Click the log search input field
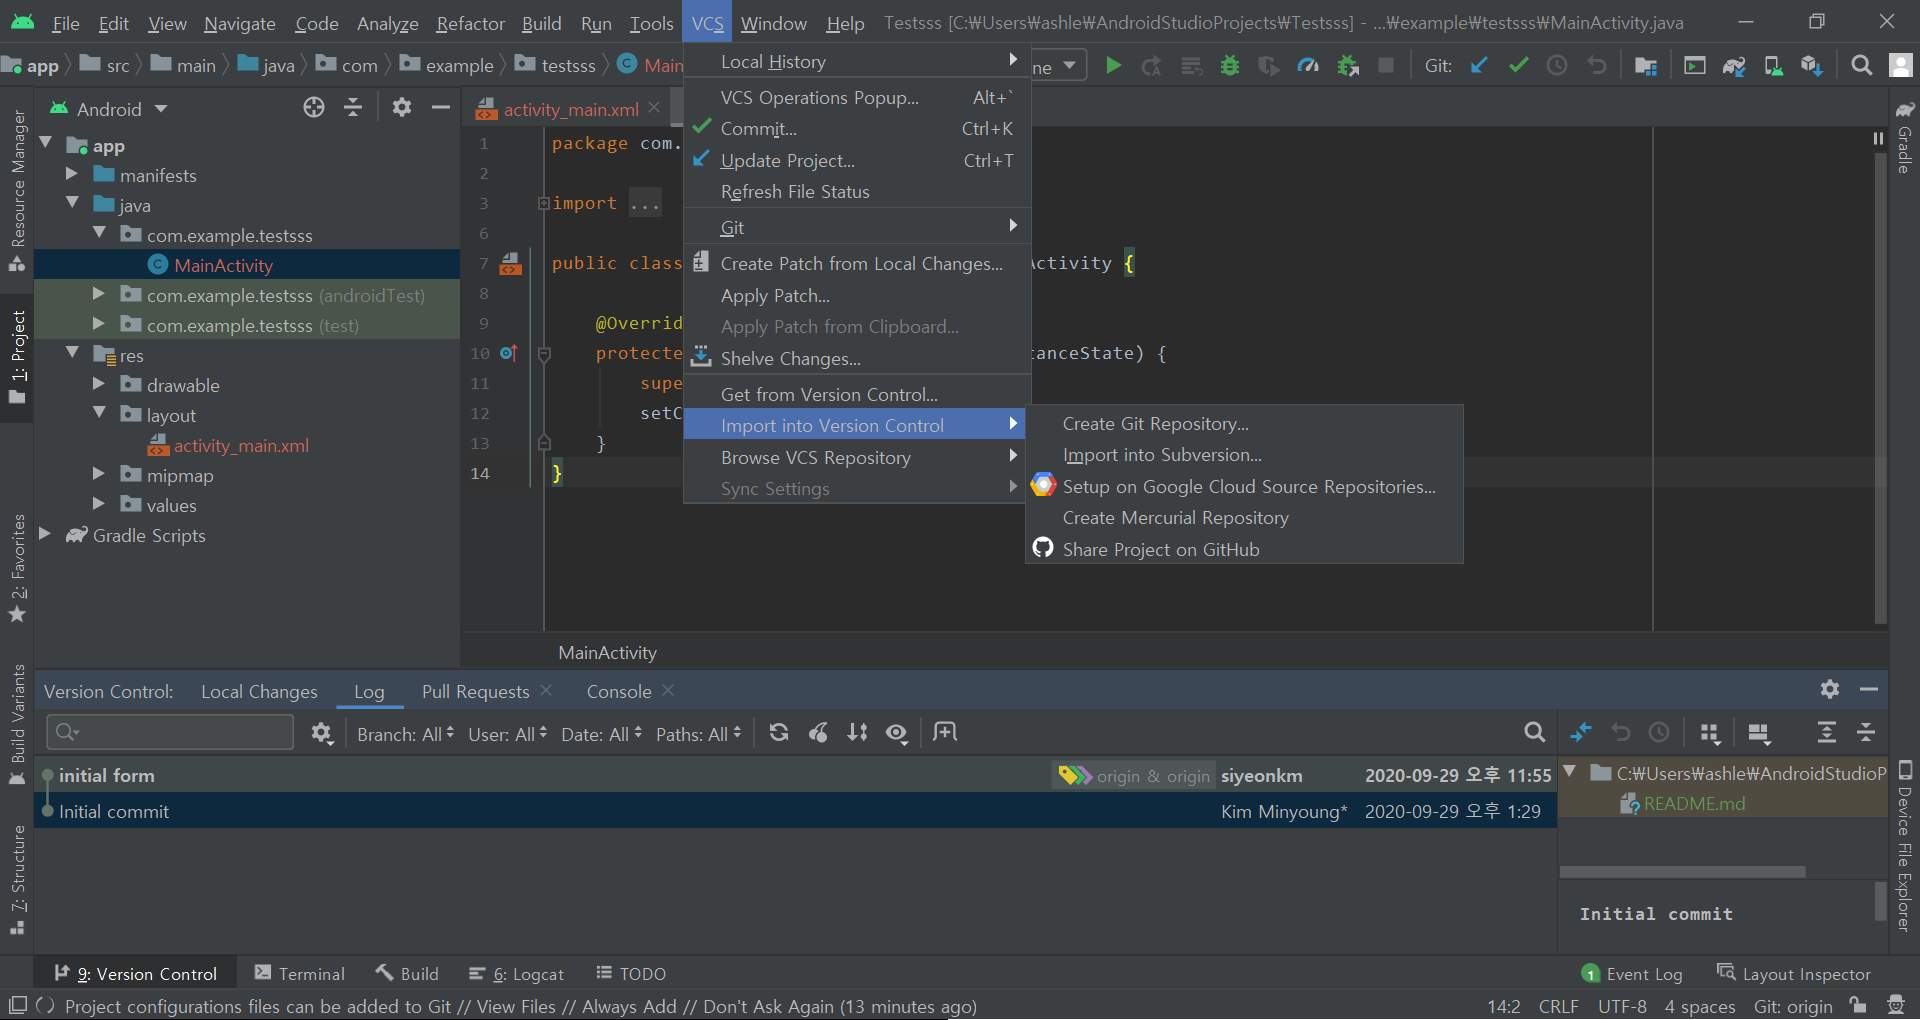Viewport: 1920px width, 1020px height. (170, 732)
